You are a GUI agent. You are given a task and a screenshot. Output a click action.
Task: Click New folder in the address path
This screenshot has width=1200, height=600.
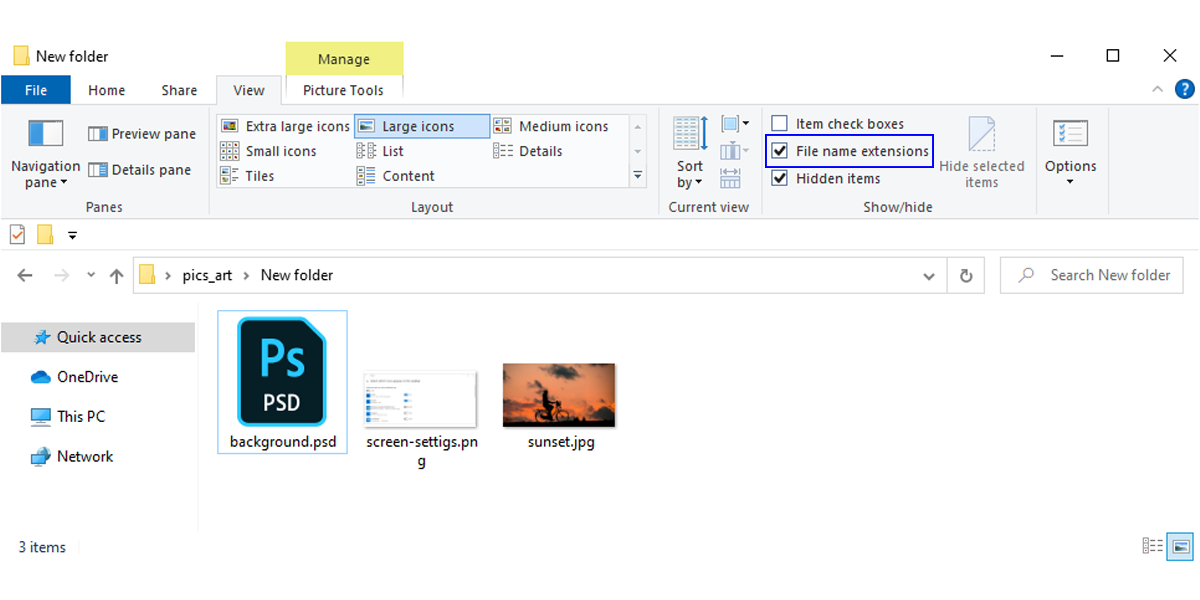297,275
